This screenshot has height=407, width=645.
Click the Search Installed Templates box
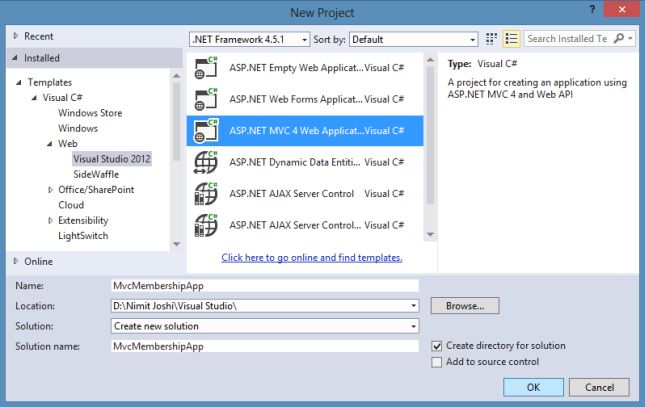pyautogui.click(x=568, y=39)
